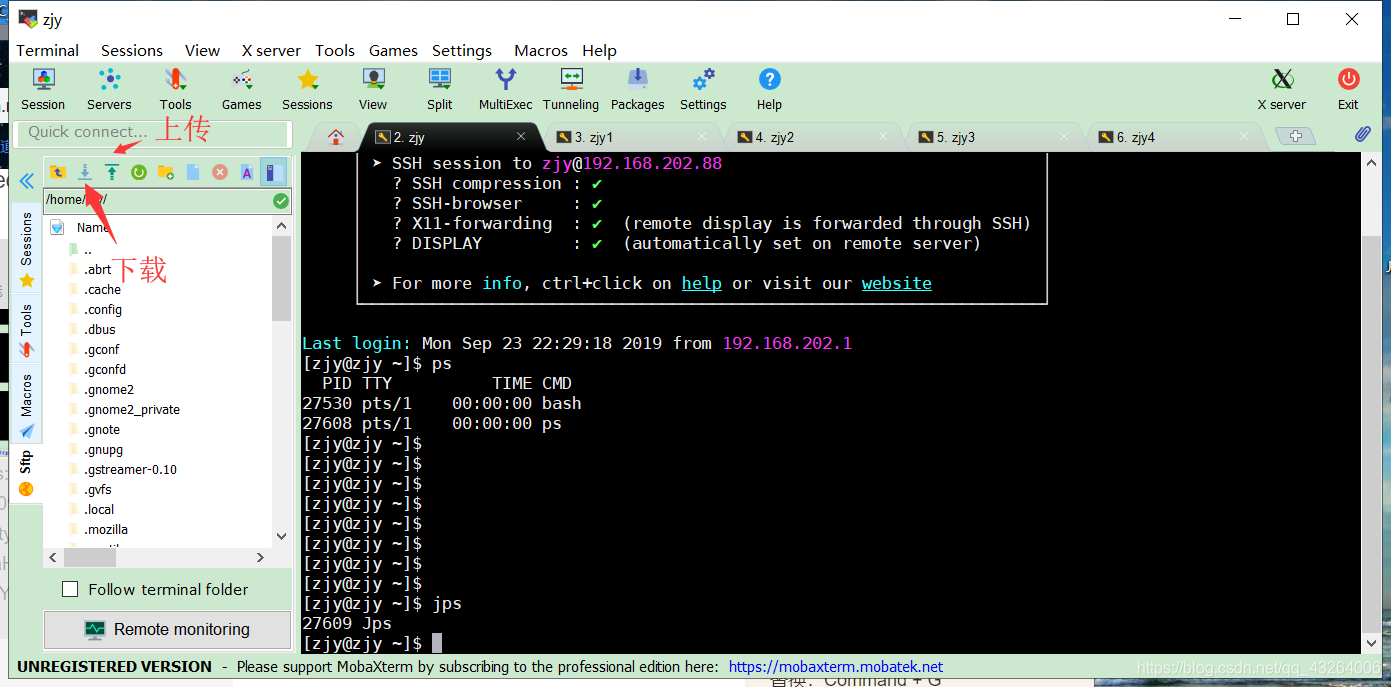Click the Servers toolbar icon
This screenshot has height=687, width=1391.
coord(109,89)
